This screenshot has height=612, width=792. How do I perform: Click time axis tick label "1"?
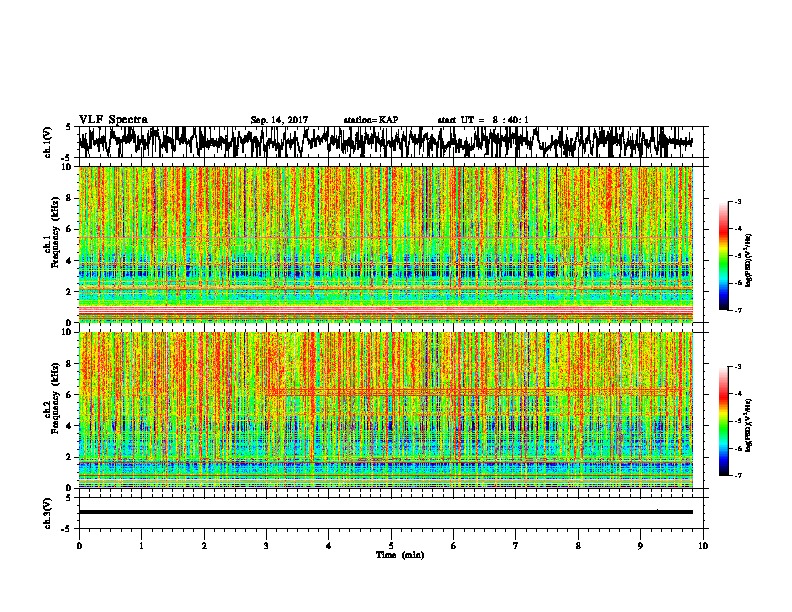coord(141,546)
